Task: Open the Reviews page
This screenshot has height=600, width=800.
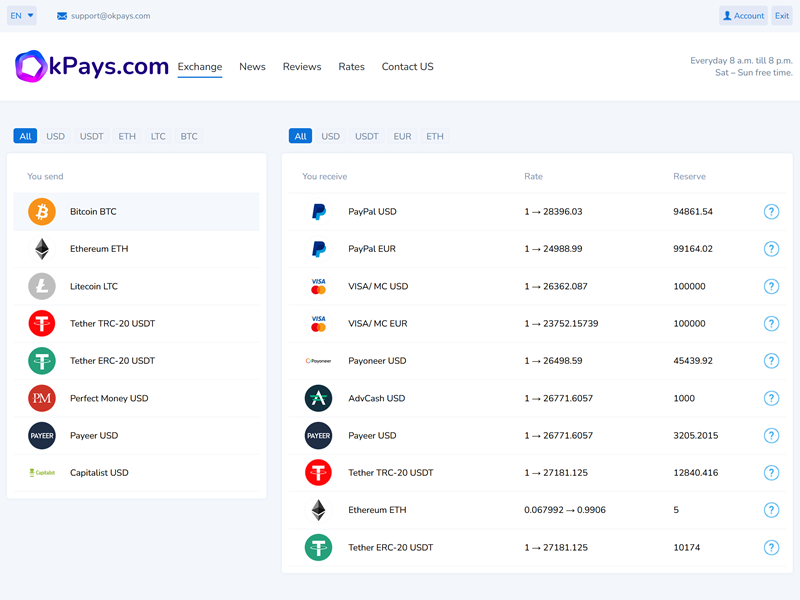Action: [x=302, y=67]
